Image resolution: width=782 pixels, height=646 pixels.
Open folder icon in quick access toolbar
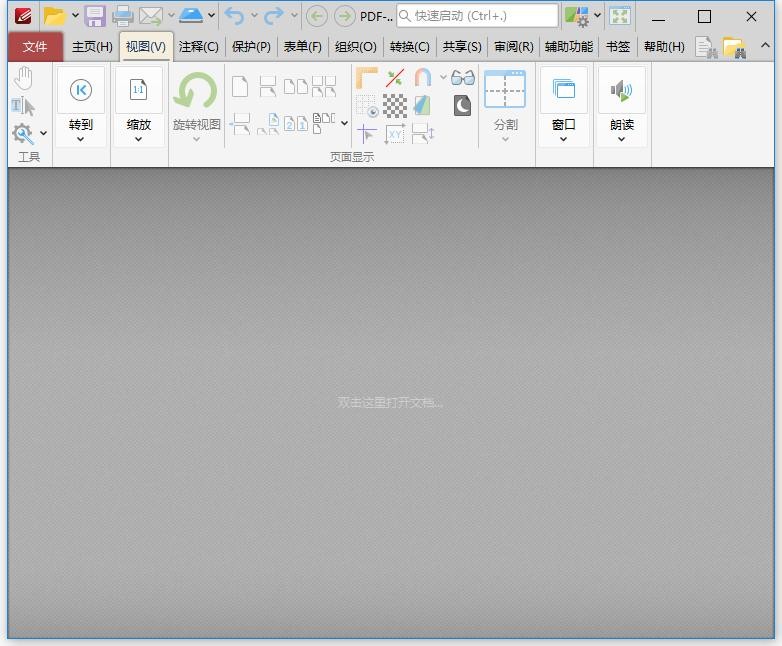[54, 16]
